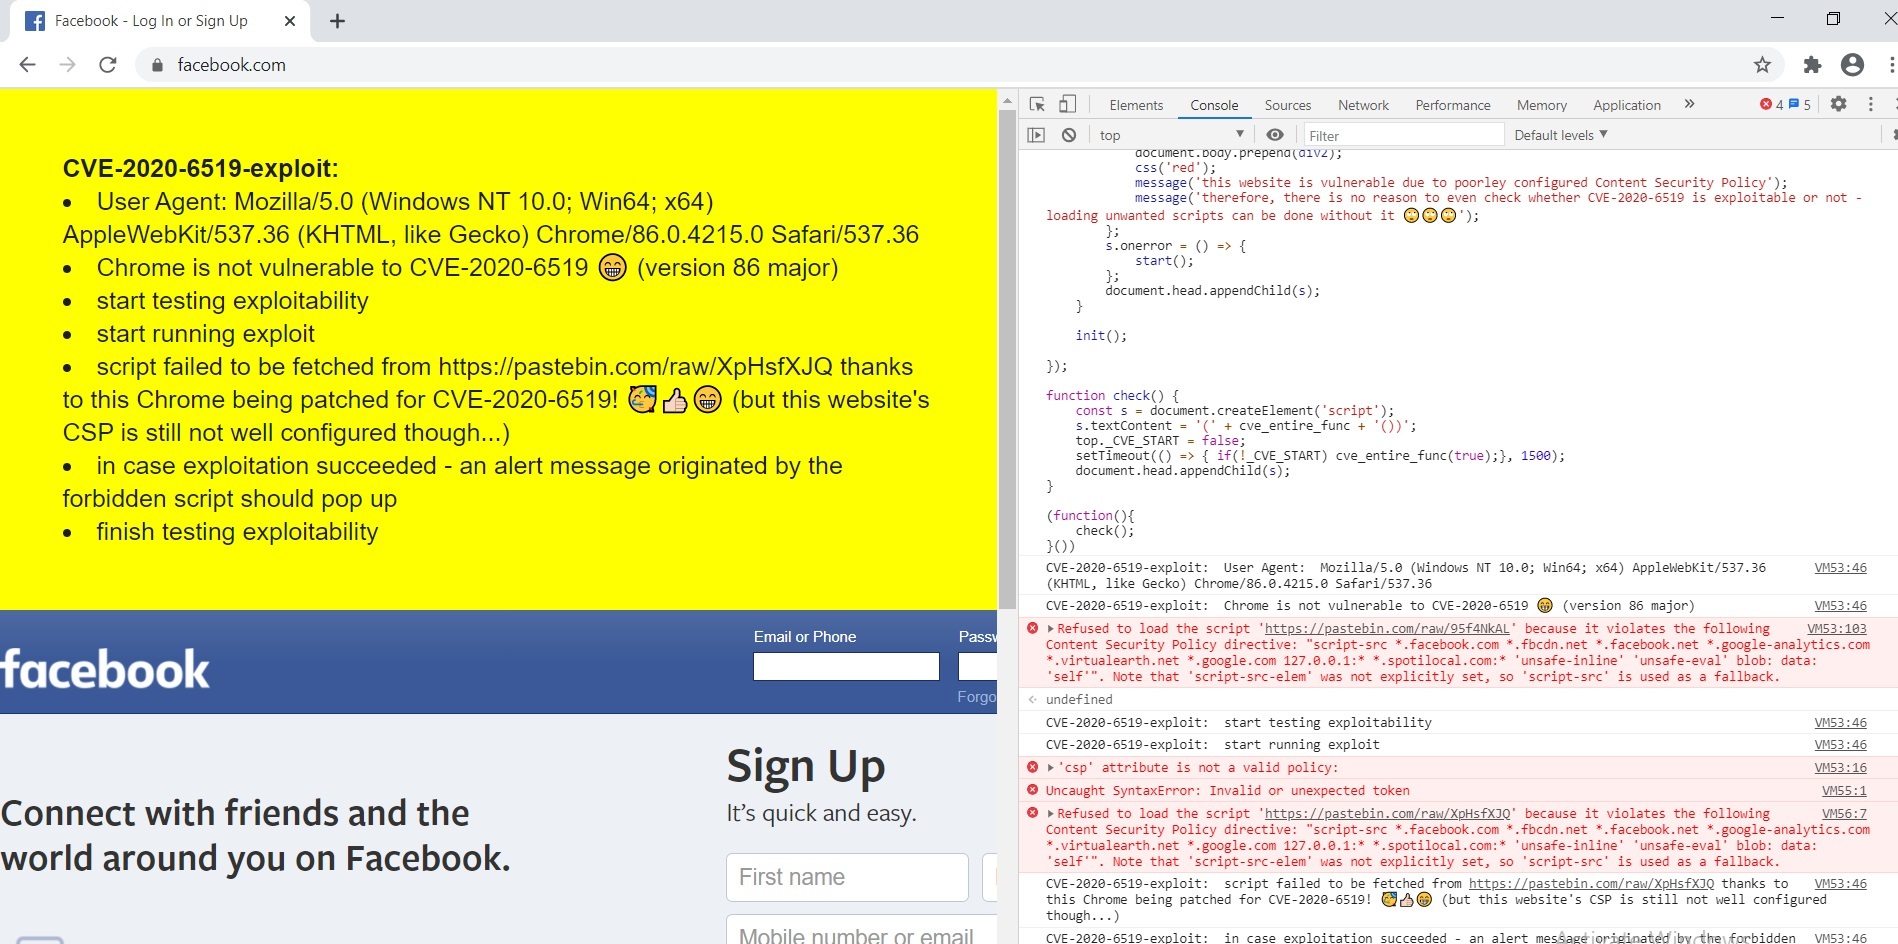Open the Memory panel
1898x944 pixels.
click(1542, 105)
